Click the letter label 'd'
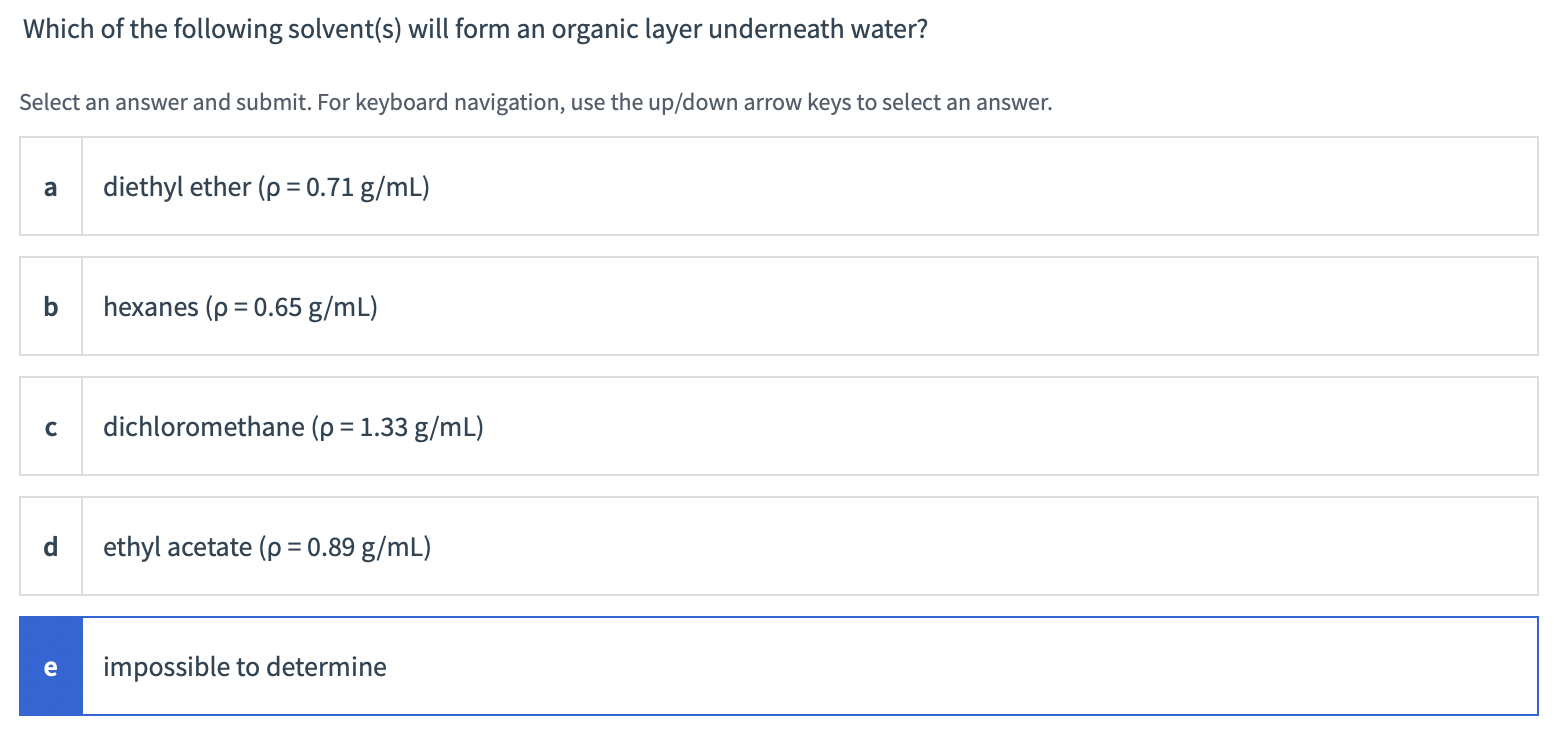Image resolution: width=1554 pixels, height=730 pixels. (x=50, y=546)
